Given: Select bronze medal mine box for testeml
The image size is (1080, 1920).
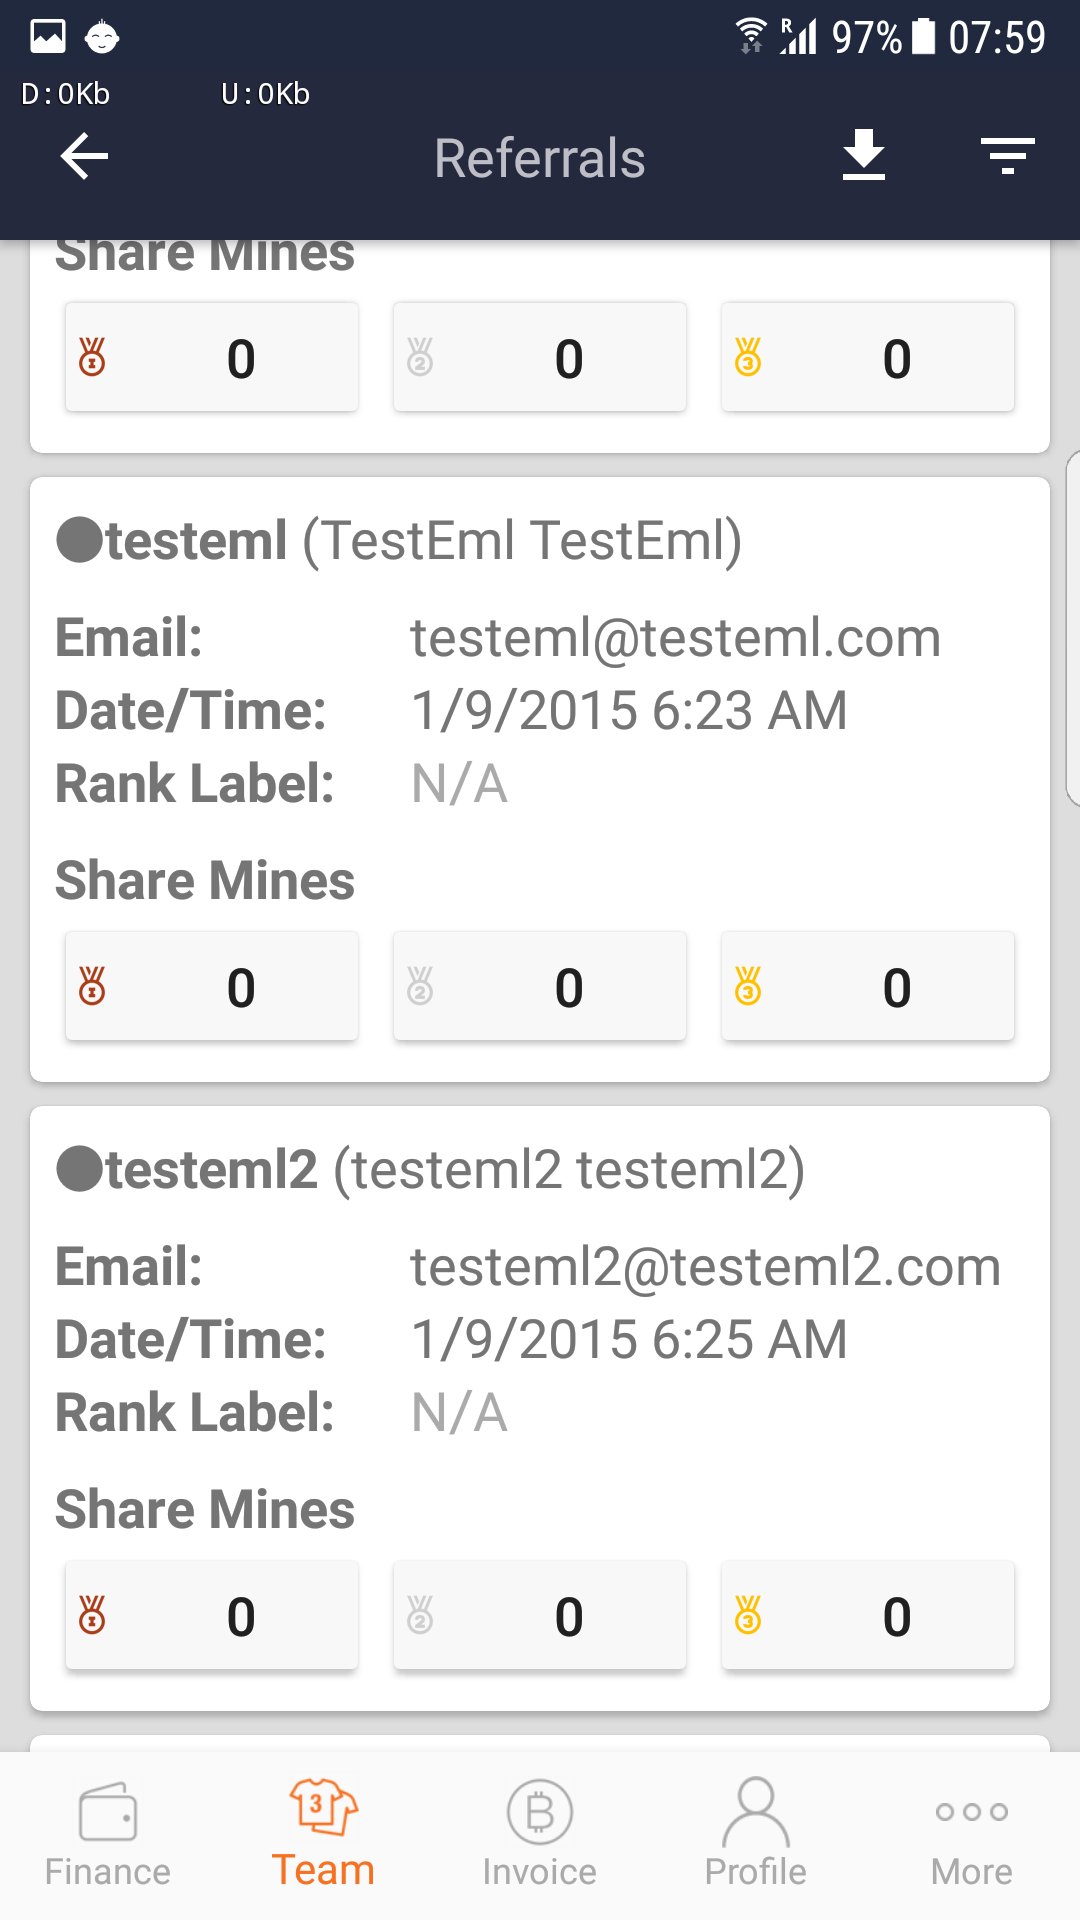Looking at the screenshot, I should (x=212, y=986).
